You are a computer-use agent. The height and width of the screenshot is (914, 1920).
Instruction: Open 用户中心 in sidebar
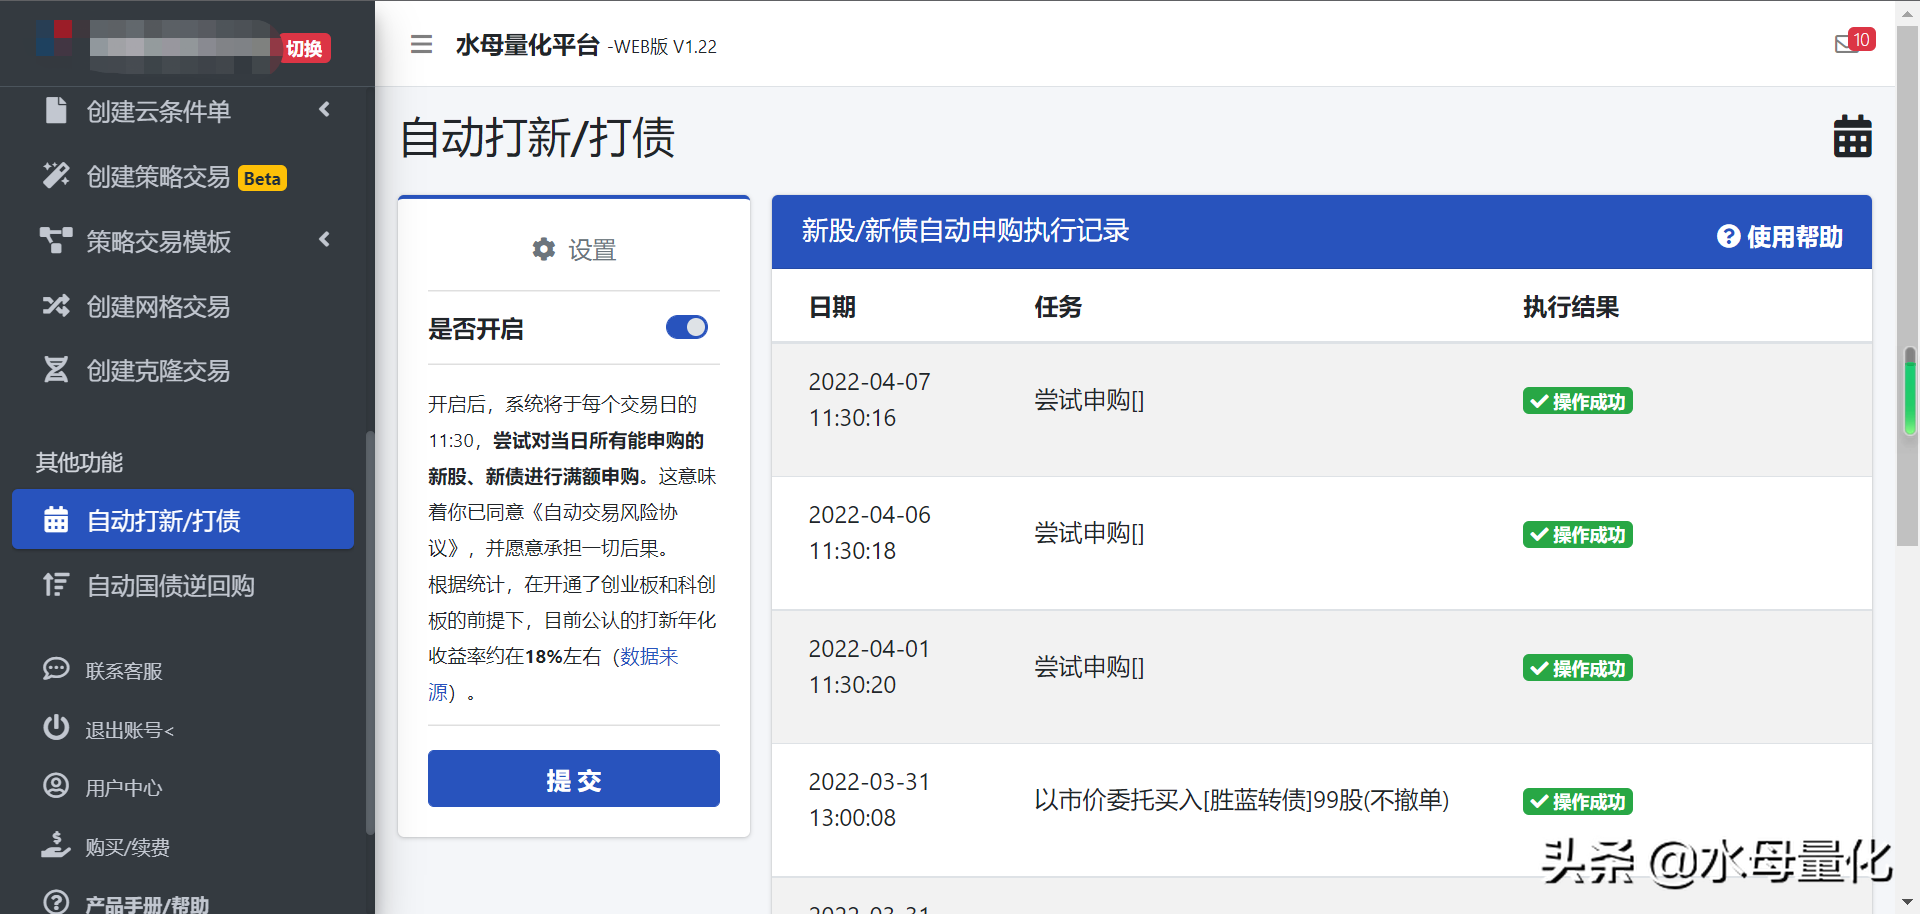tap(124, 787)
